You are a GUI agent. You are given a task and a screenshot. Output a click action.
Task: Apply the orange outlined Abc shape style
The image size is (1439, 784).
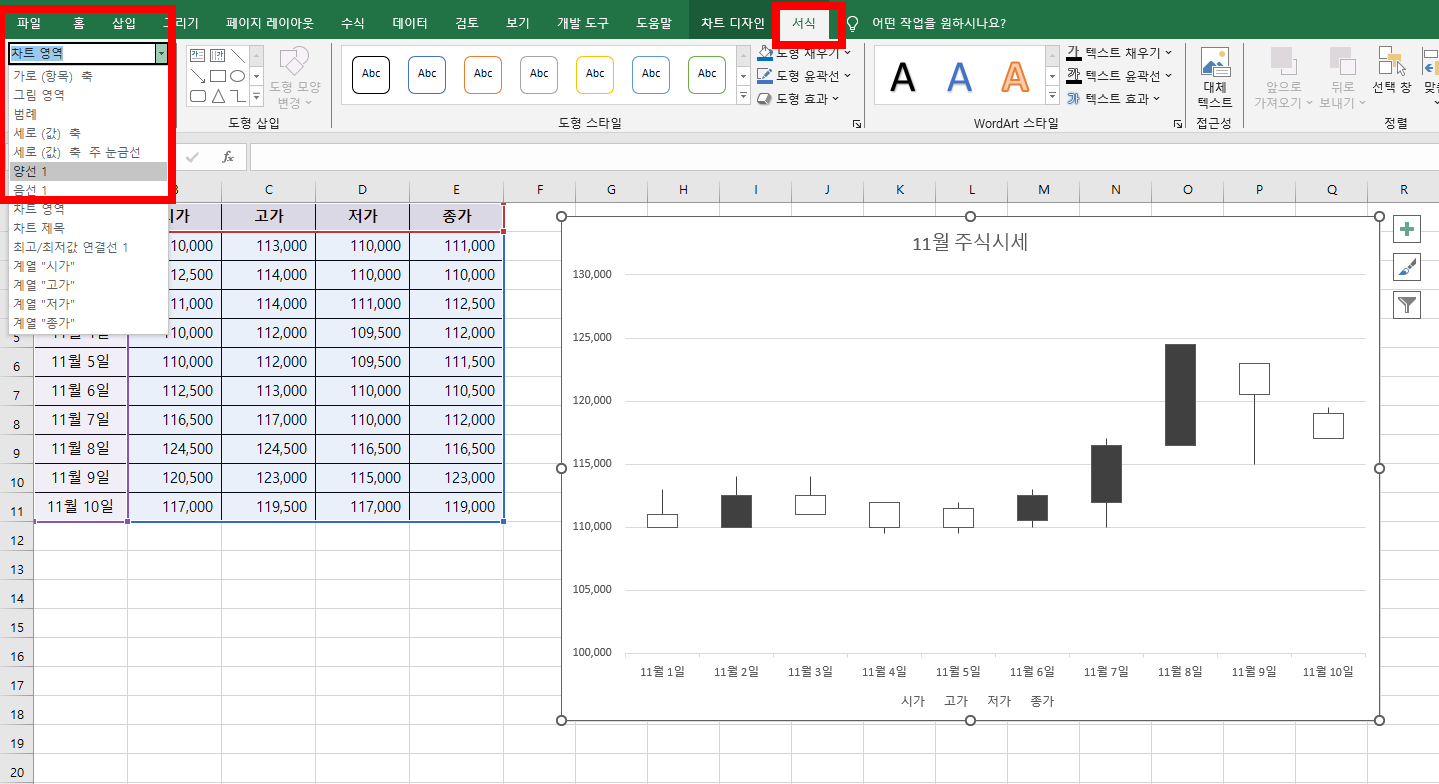pyautogui.click(x=483, y=74)
